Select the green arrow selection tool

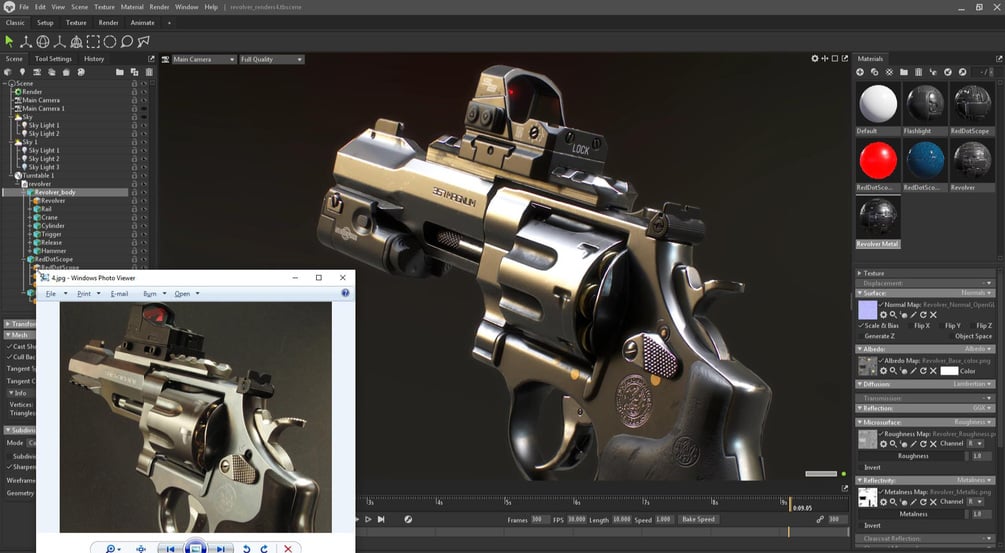(x=9, y=42)
